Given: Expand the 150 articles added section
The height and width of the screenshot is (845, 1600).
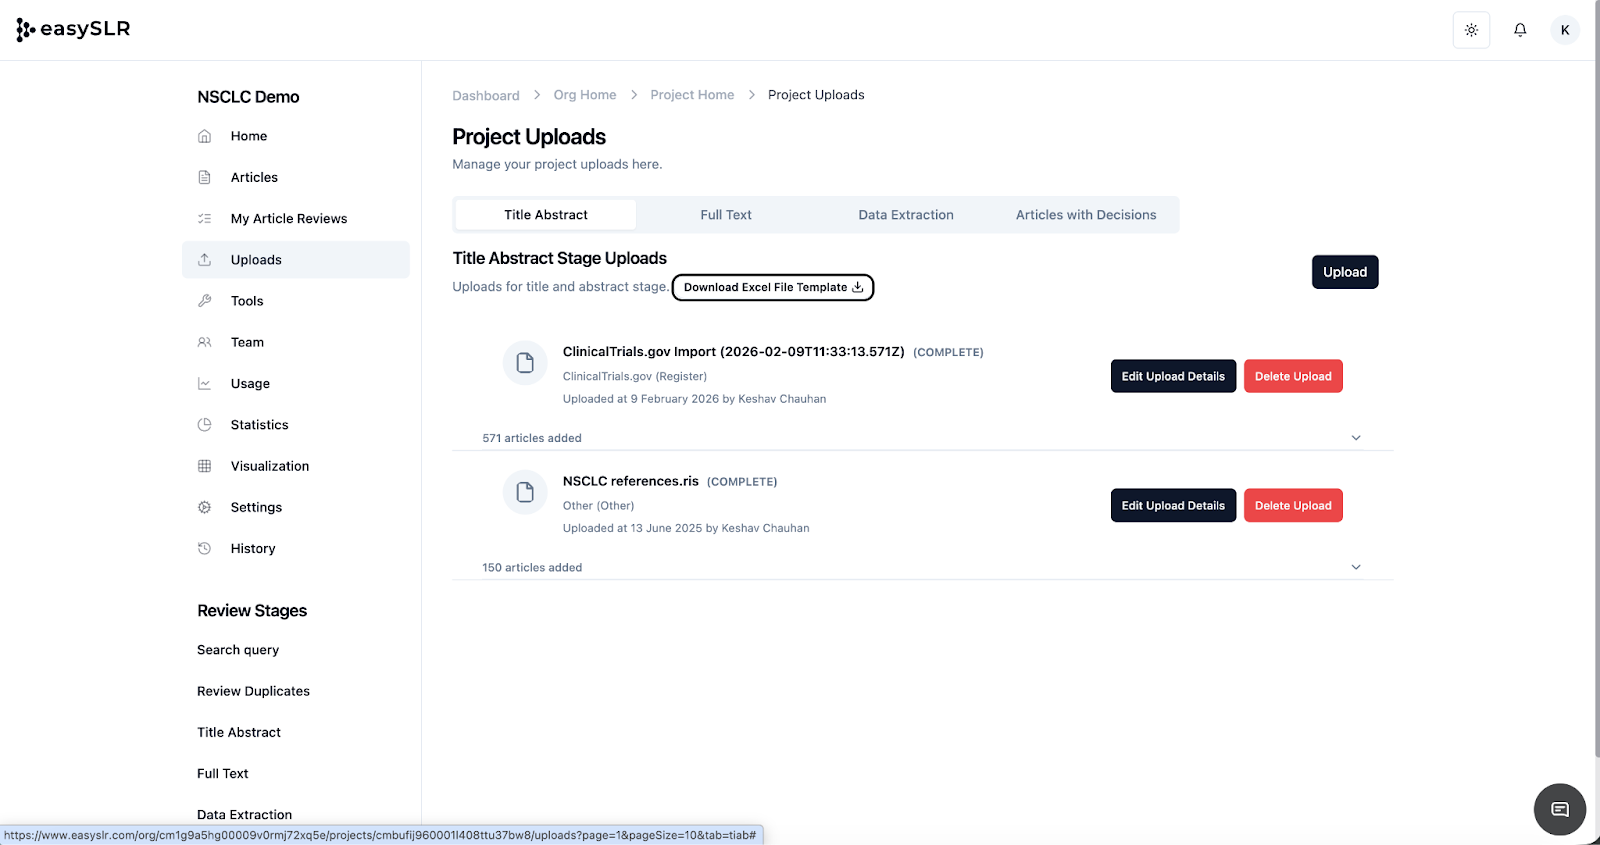Looking at the screenshot, I should (x=1356, y=567).
